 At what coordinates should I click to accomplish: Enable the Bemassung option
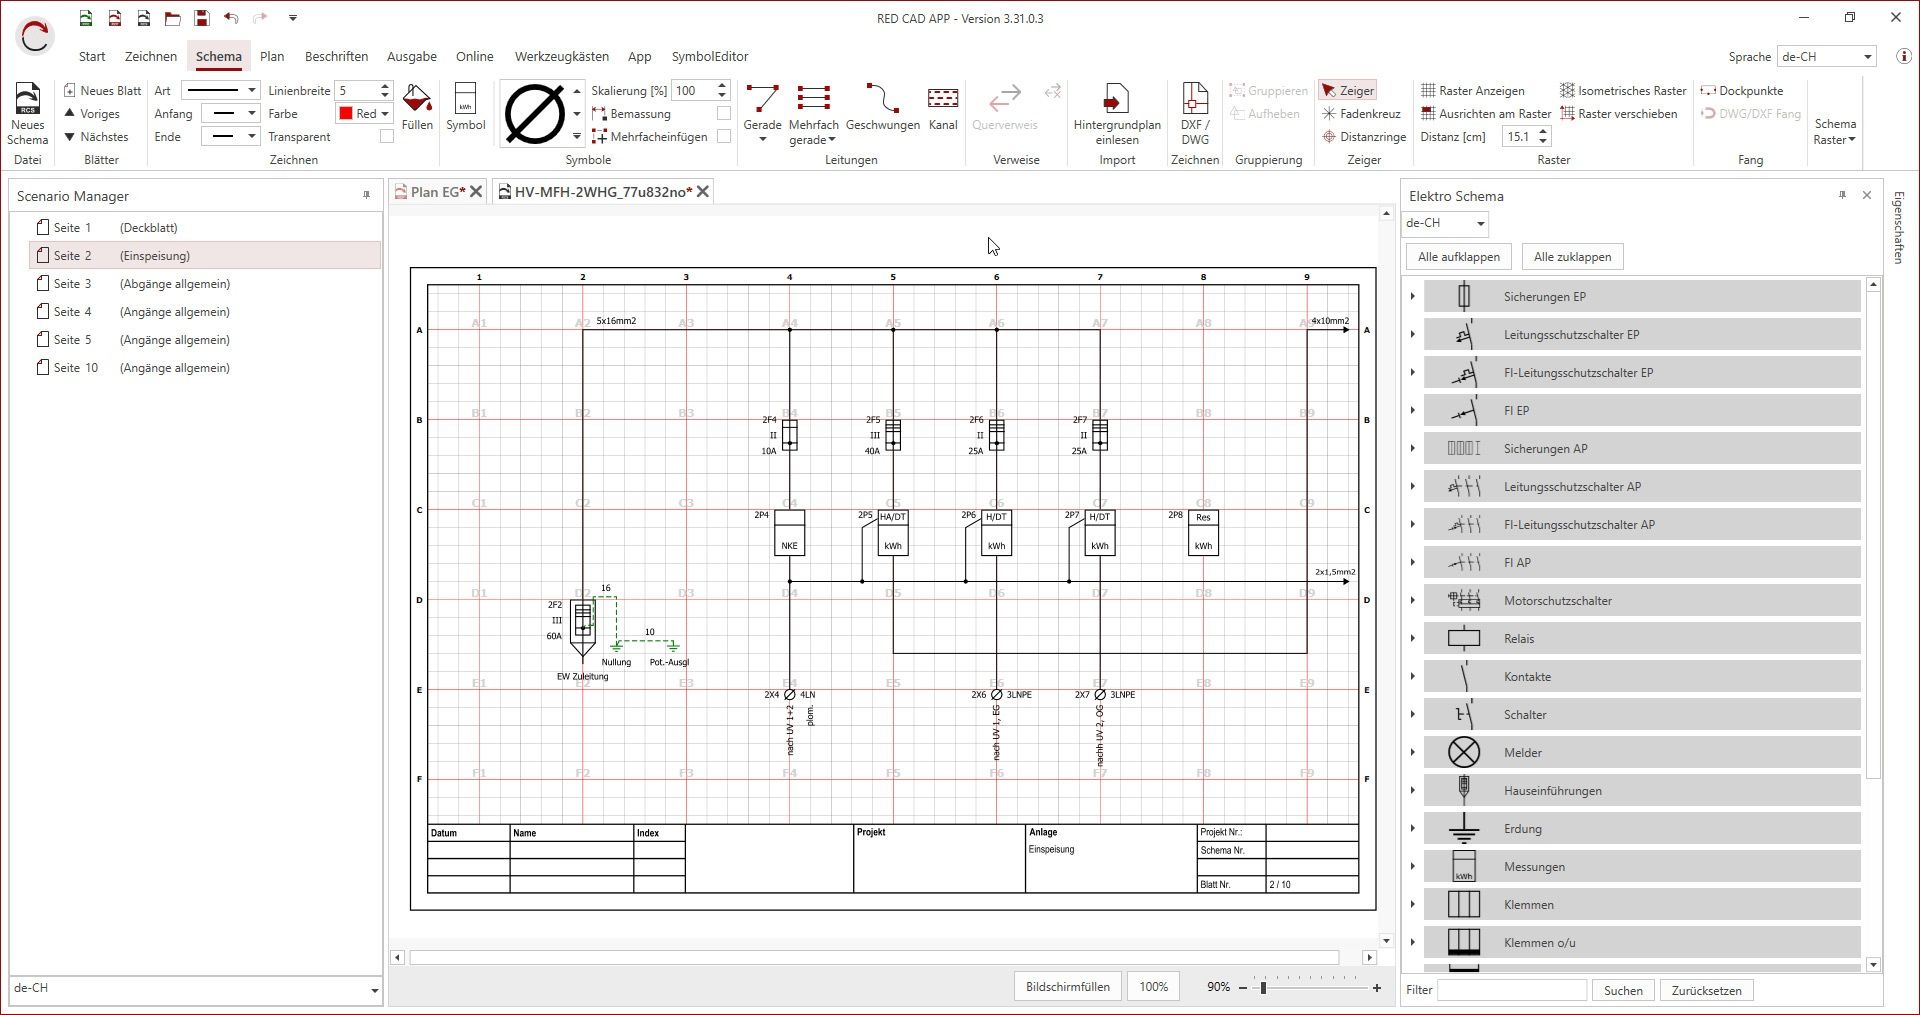[723, 113]
